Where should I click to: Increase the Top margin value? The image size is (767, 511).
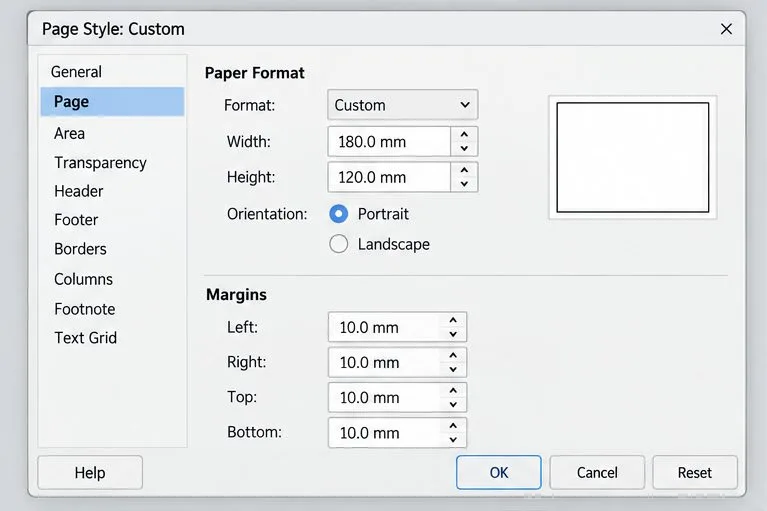pyautogui.click(x=453, y=391)
